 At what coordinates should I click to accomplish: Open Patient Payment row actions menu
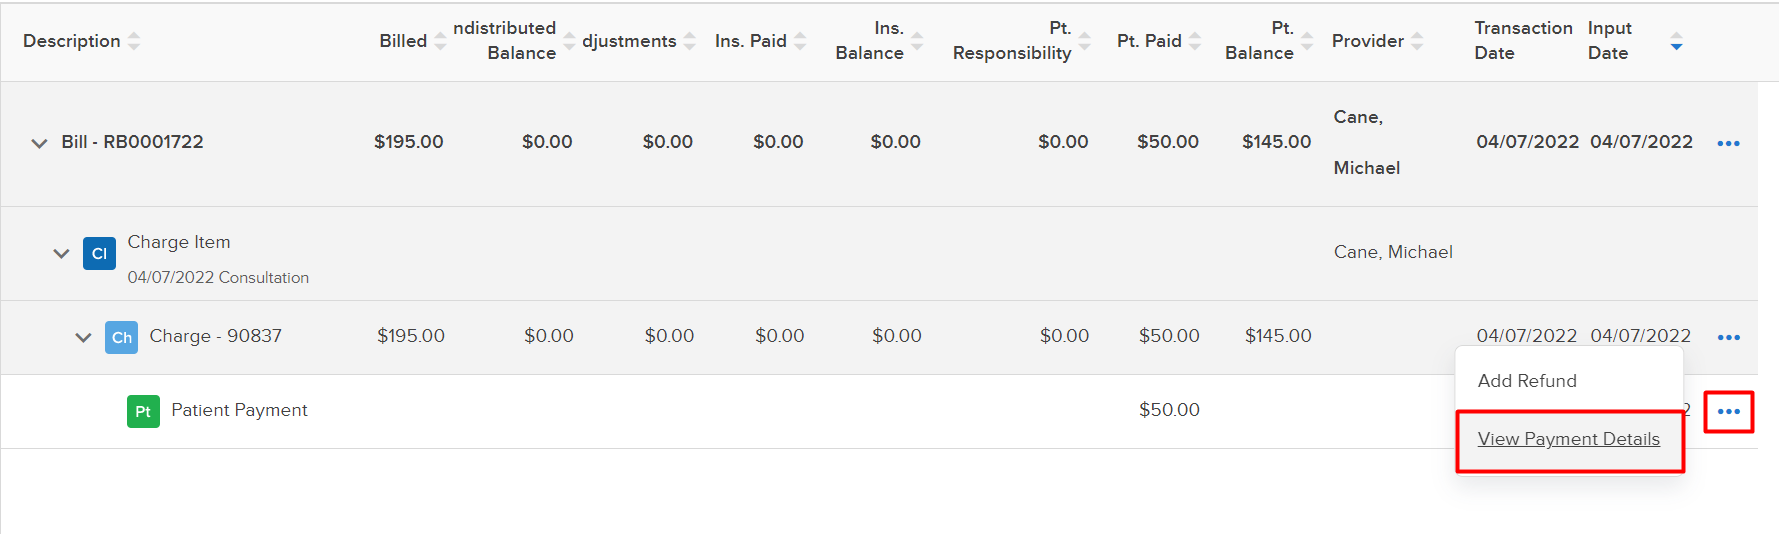point(1728,411)
